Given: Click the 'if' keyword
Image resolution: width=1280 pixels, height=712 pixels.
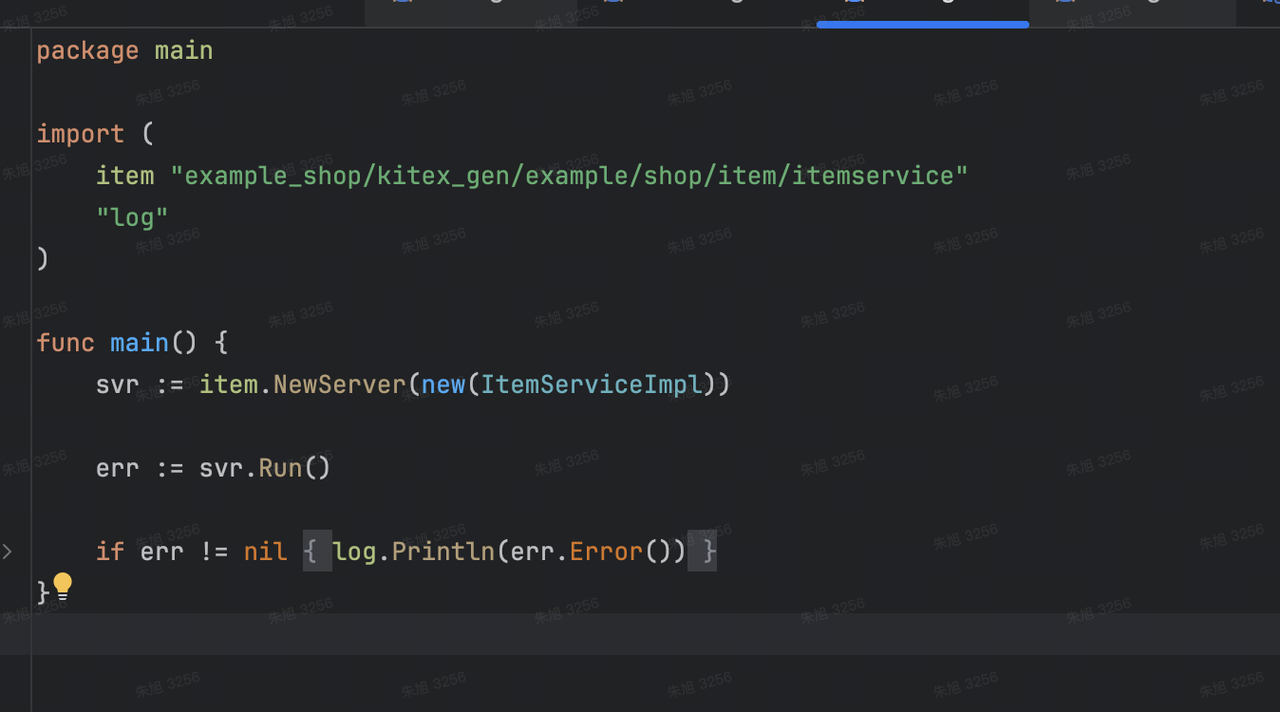Looking at the screenshot, I should [110, 551].
